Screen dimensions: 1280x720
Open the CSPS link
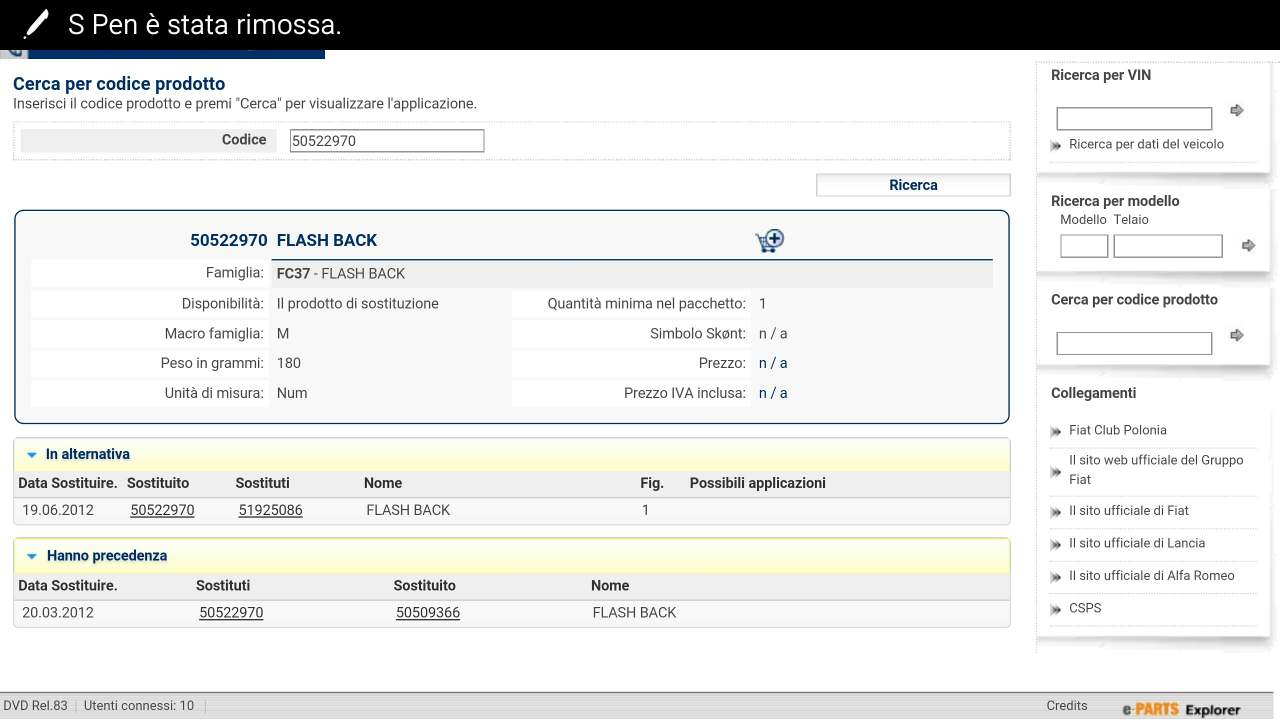tap(1085, 608)
